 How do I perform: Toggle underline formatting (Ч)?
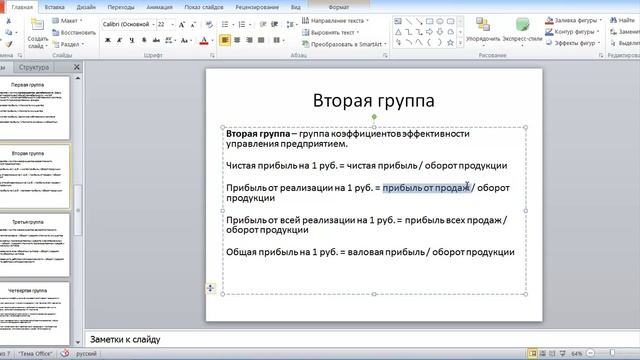coord(131,40)
